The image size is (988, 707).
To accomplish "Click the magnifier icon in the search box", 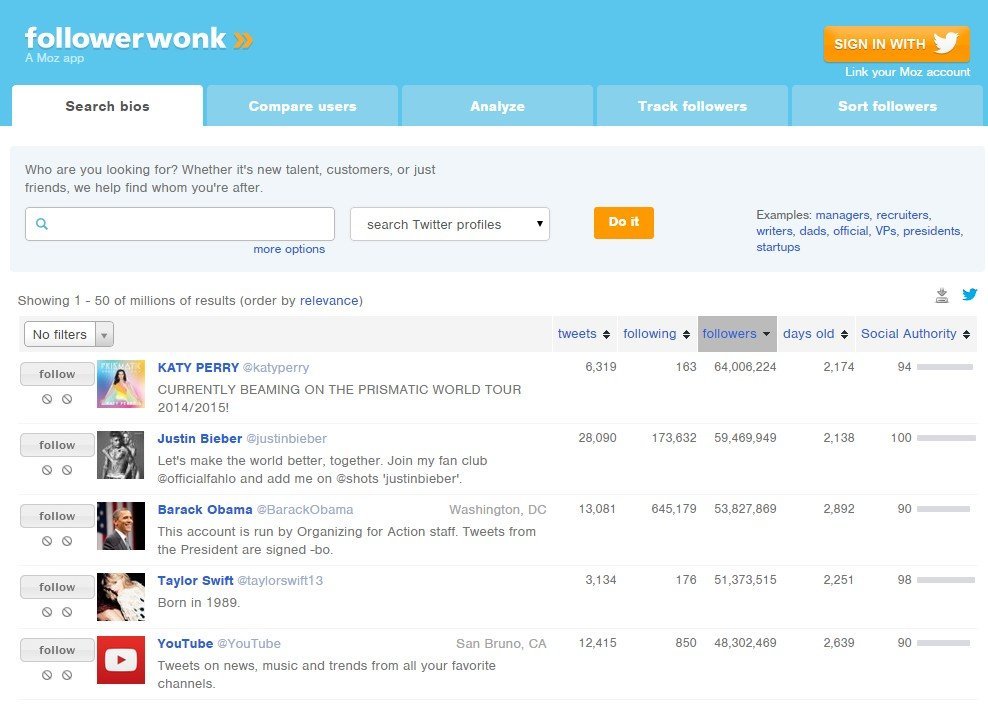I will 42,224.
